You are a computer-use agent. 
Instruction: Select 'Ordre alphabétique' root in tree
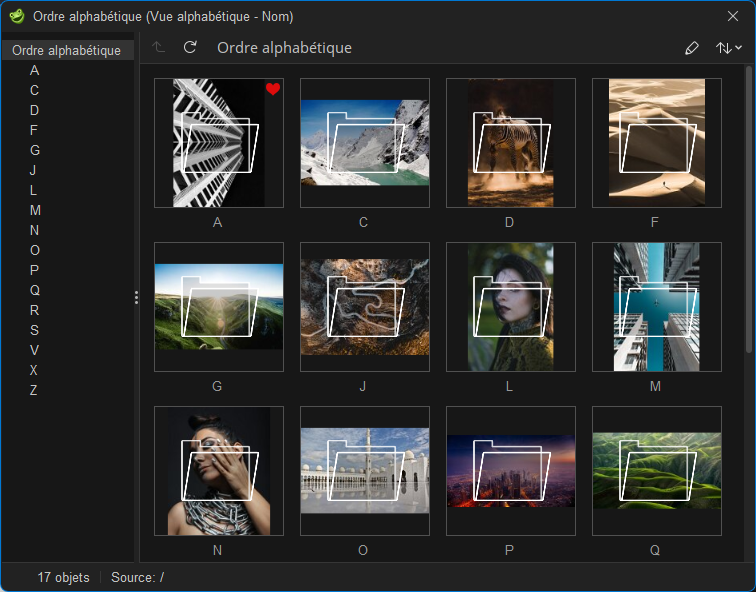tap(66, 50)
